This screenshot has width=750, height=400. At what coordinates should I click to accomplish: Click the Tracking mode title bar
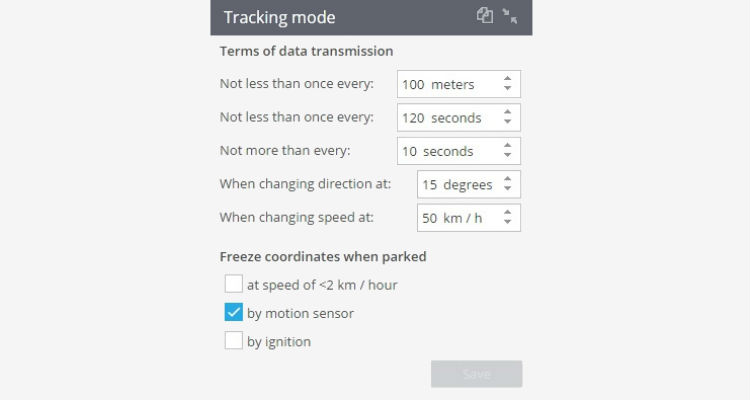371,17
